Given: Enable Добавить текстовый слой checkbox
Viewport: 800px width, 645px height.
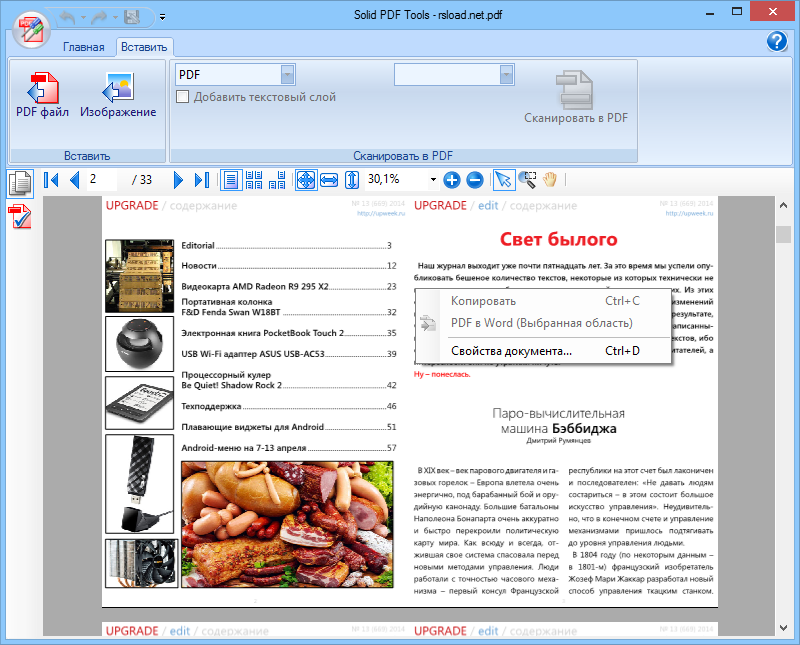Looking at the screenshot, I should 182,97.
